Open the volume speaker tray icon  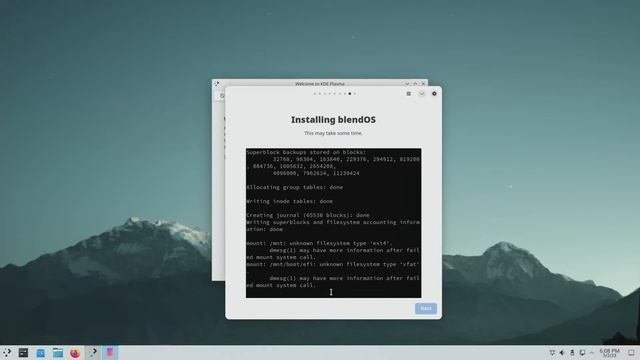pos(562,353)
